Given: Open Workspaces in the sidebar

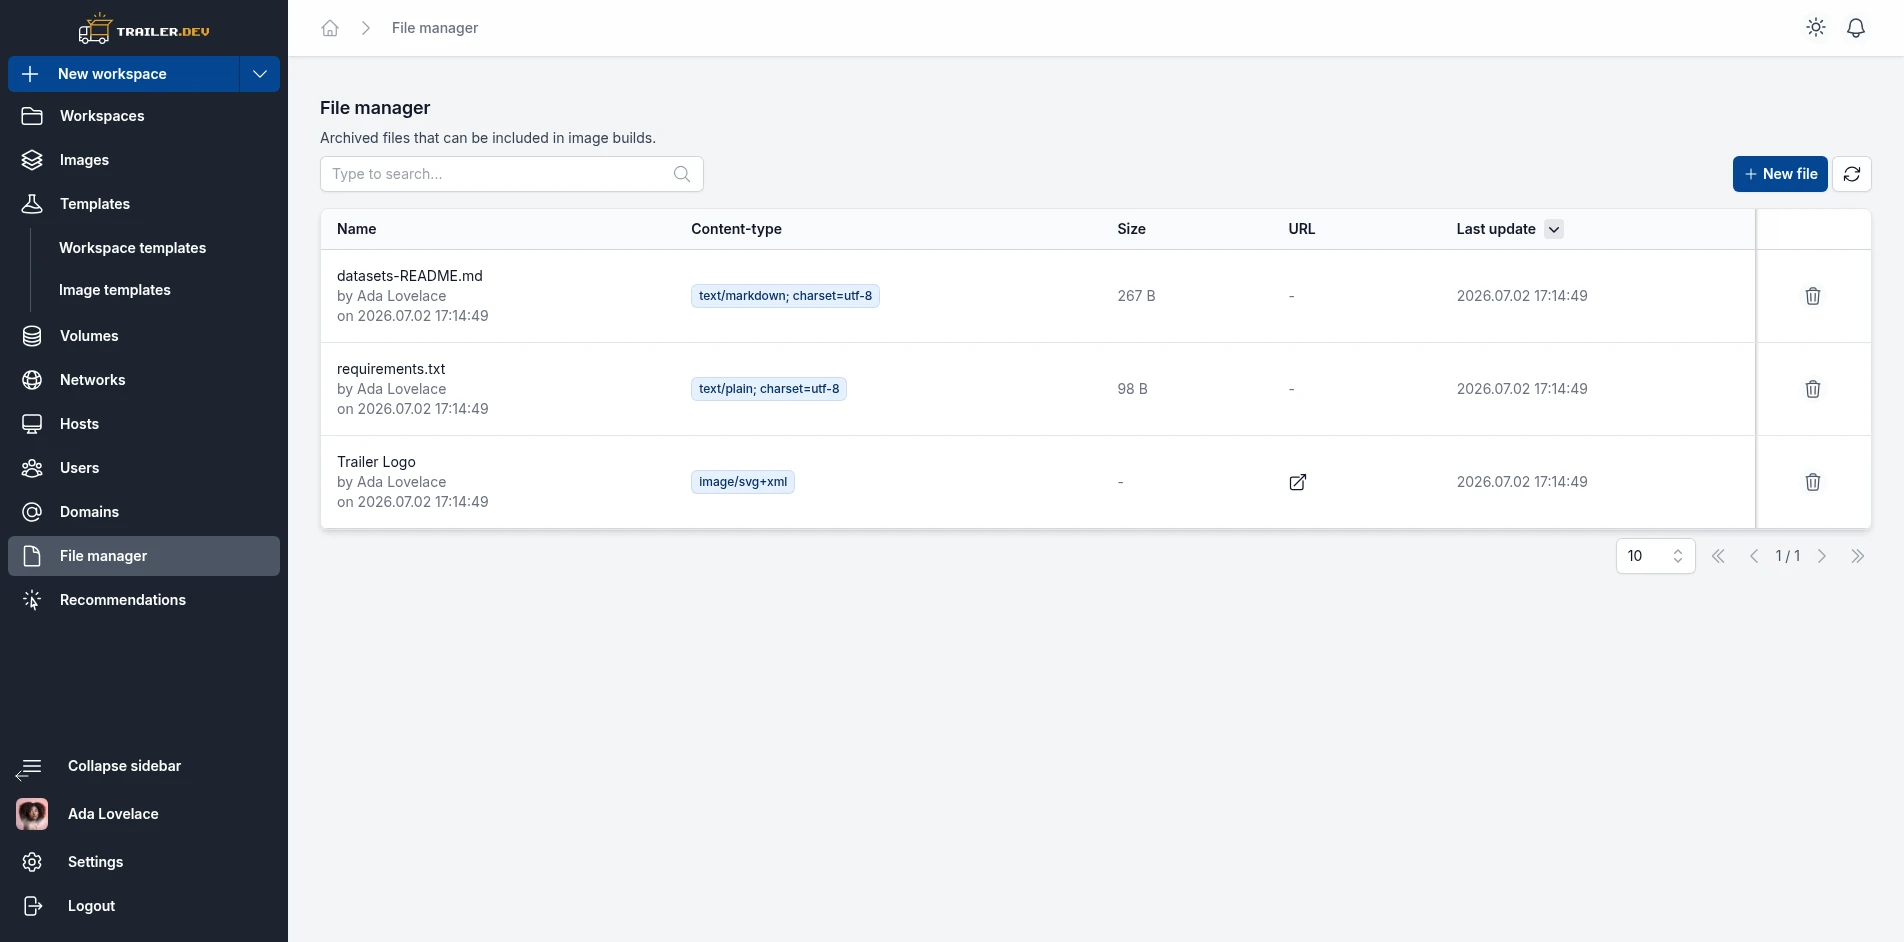Looking at the screenshot, I should tap(144, 116).
